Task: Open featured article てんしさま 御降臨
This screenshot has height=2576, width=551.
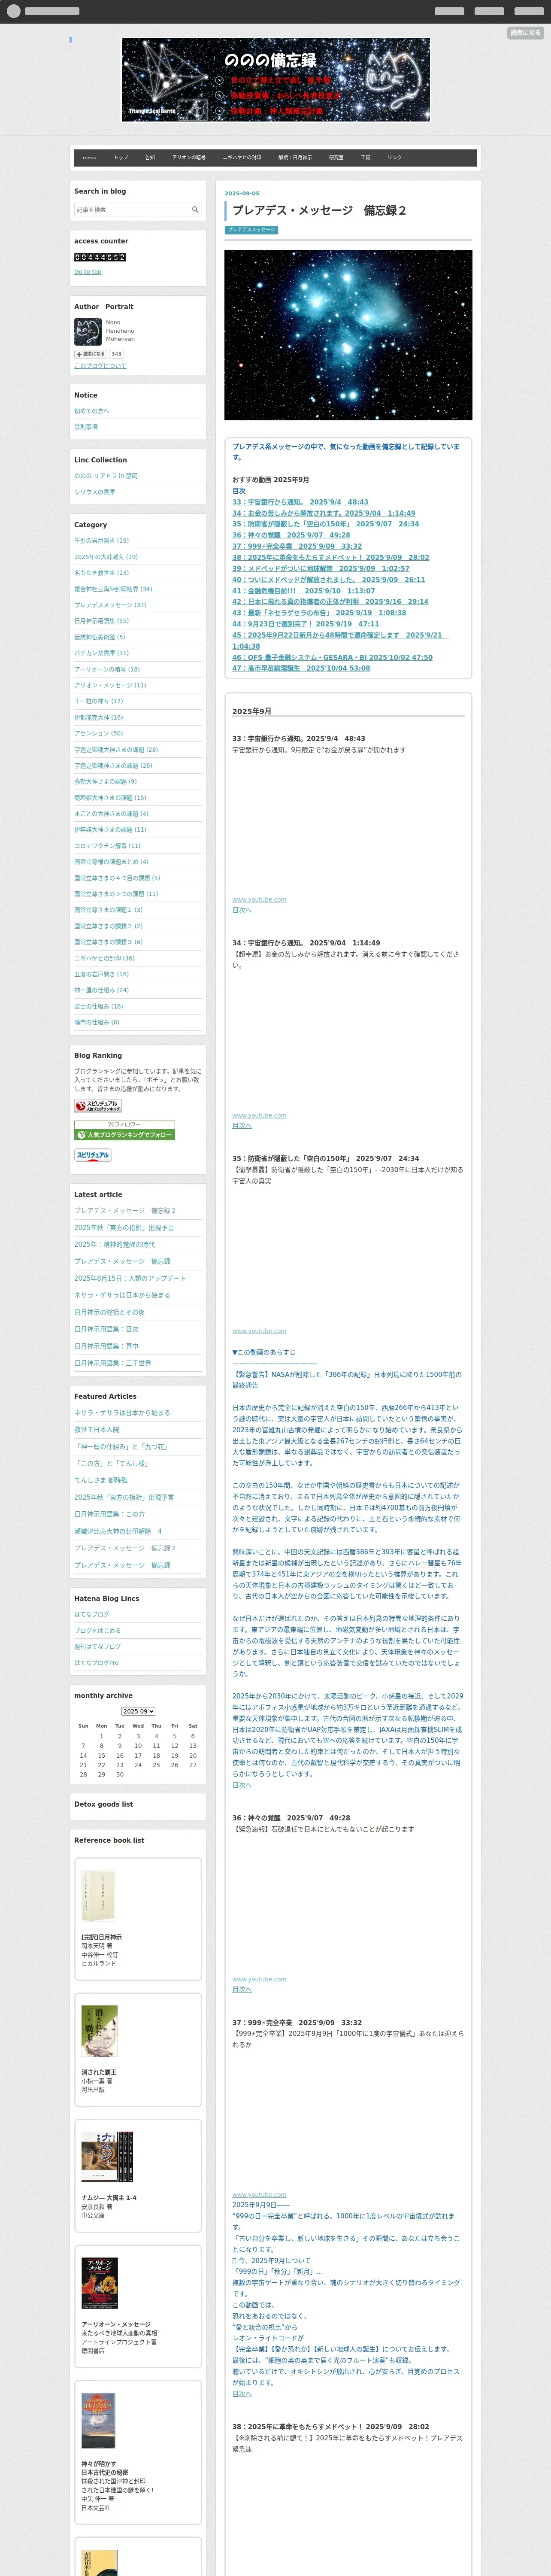Action: (x=101, y=1481)
